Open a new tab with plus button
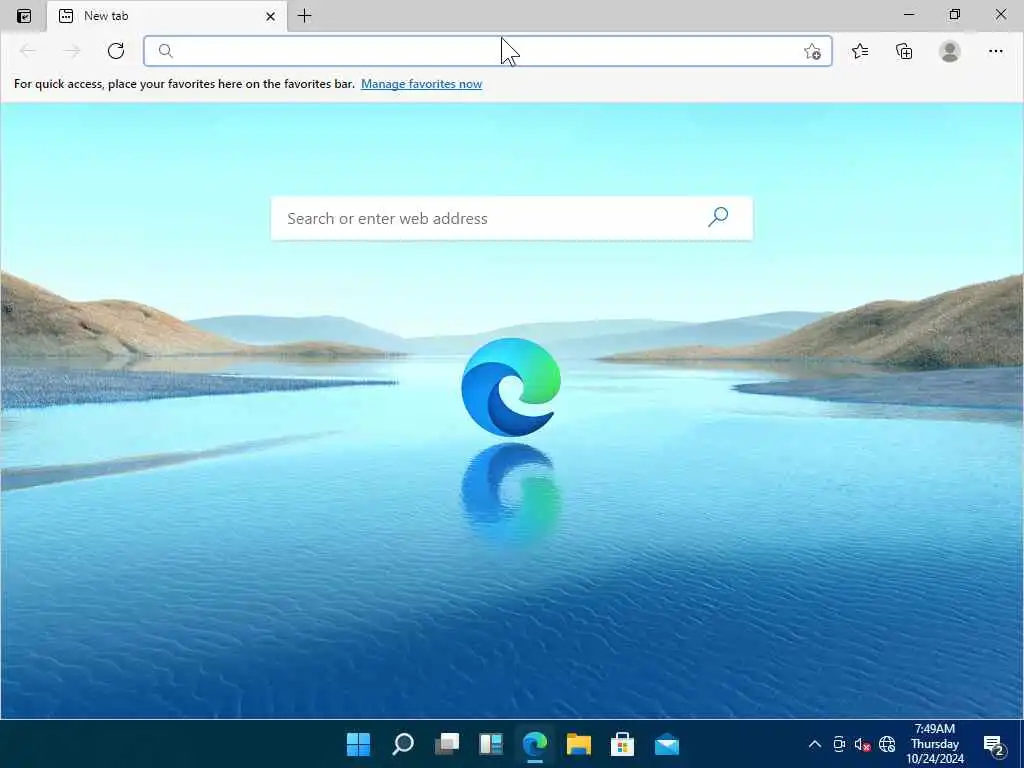The image size is (1024, 768). pyautogui.click(x=304, y=16)
